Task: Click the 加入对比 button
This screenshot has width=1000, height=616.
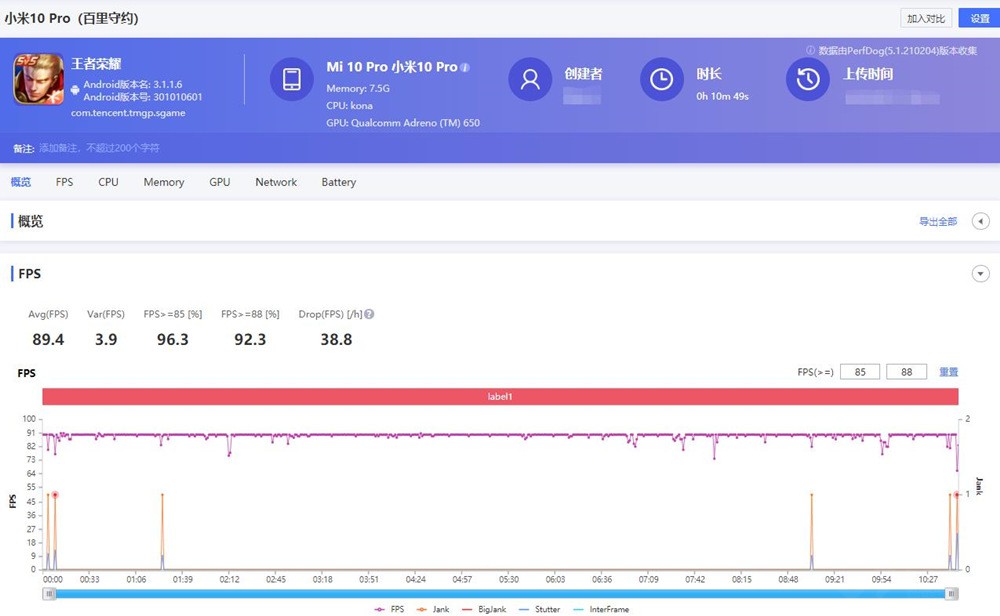Action: [x=926, y=18]
